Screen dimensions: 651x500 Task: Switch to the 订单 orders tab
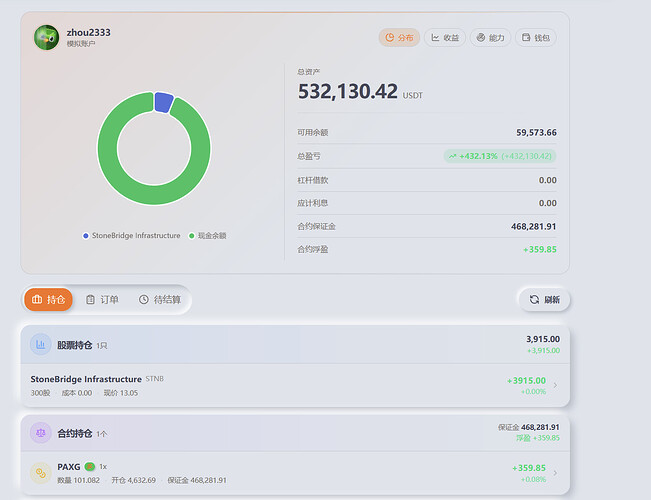click(102, 299)
